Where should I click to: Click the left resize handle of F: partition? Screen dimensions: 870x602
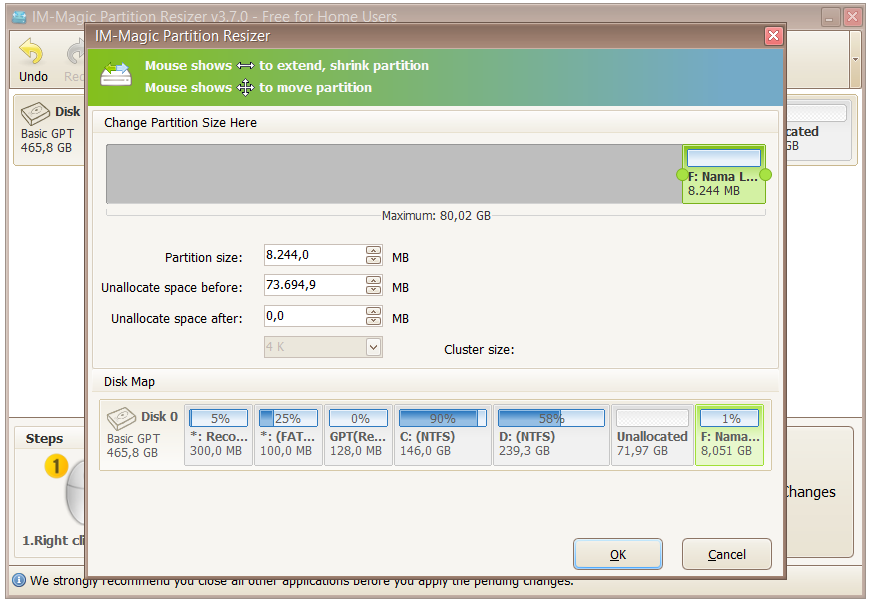682,175
